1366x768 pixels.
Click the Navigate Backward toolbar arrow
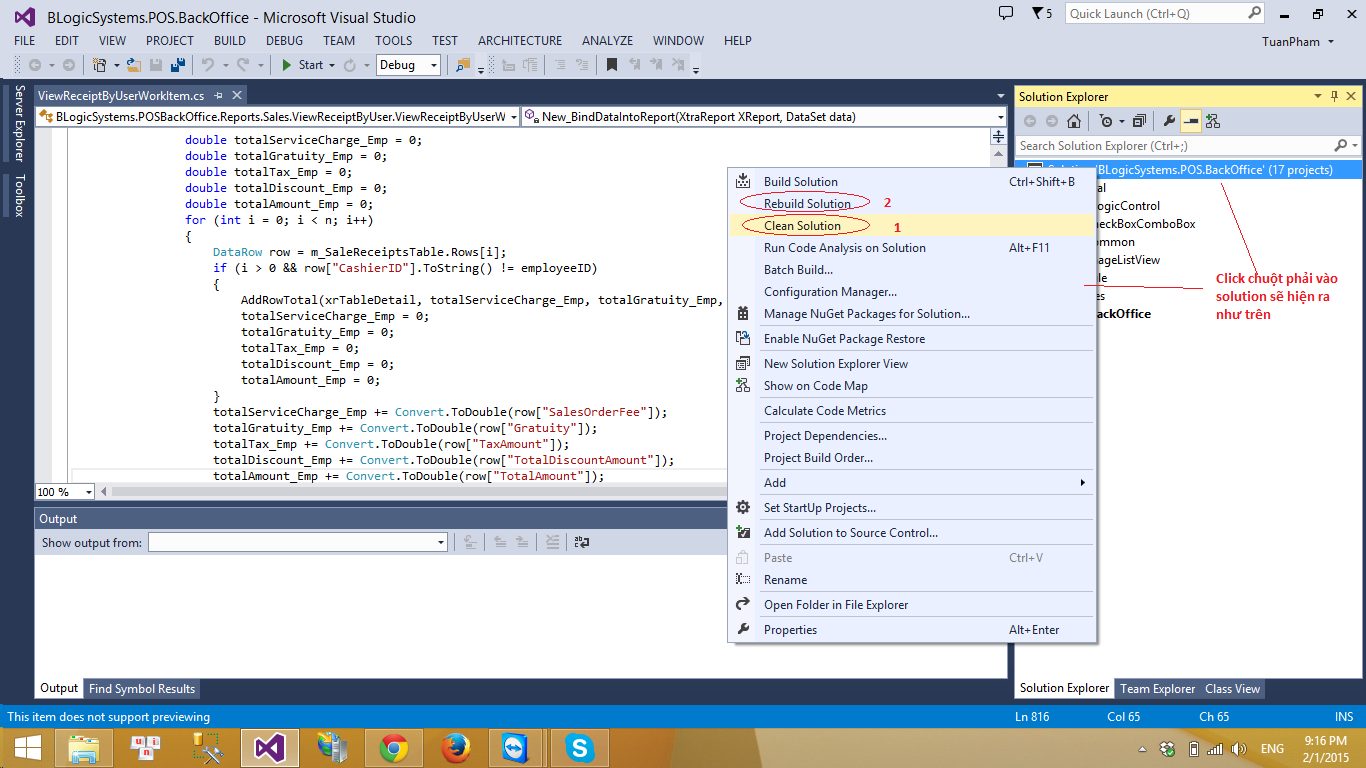pyautogui.click(x=35, y=65)
